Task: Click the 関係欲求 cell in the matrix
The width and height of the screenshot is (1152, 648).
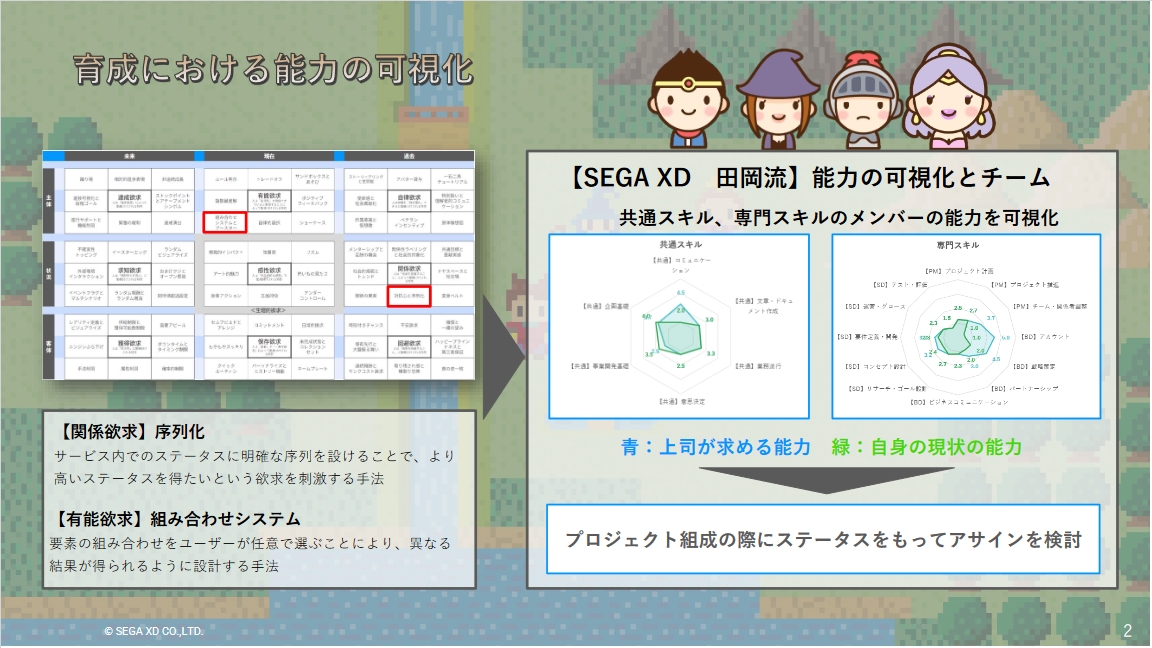Action: point(409,273)
